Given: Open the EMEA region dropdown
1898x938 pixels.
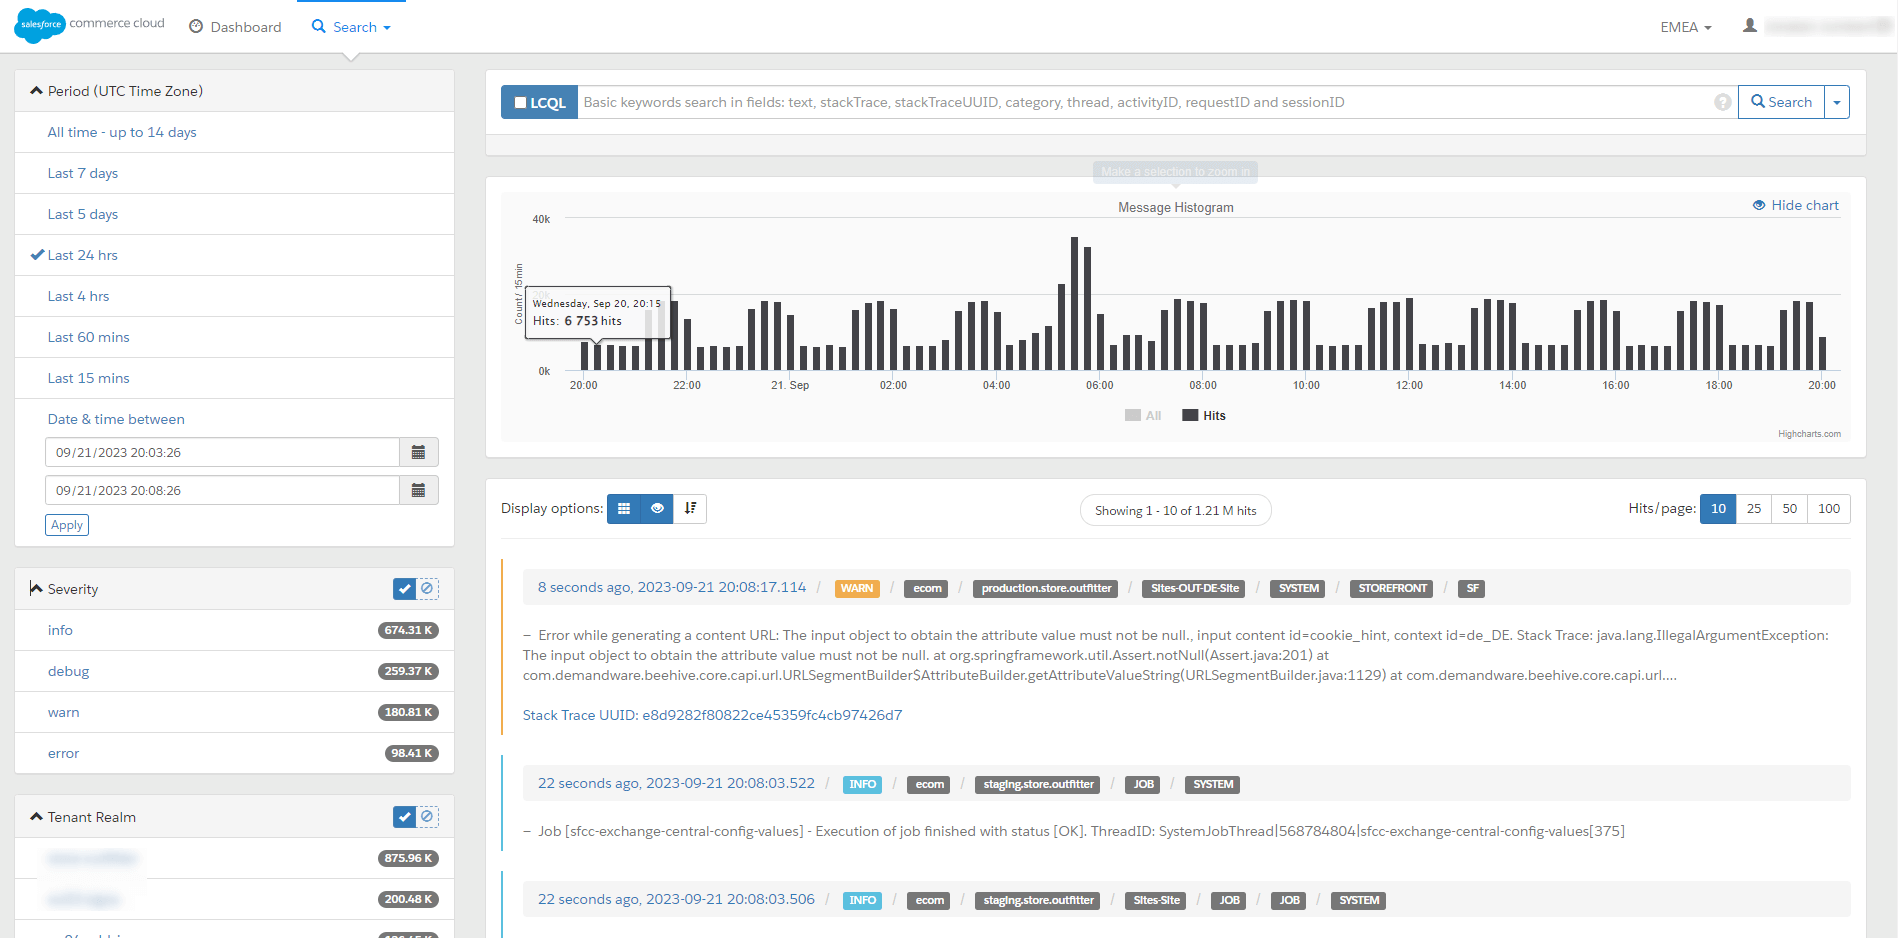Looking at the screenshot, I should 1685,27.
